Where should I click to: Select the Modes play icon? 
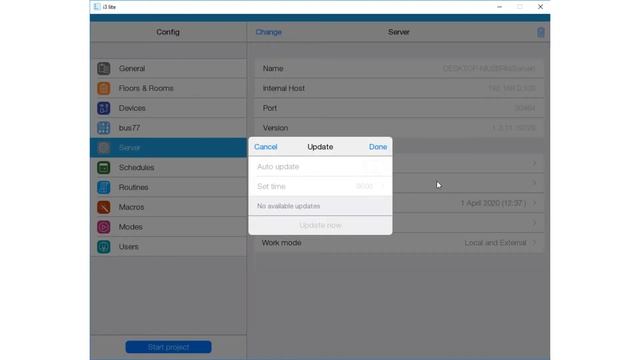click(104, 227)
